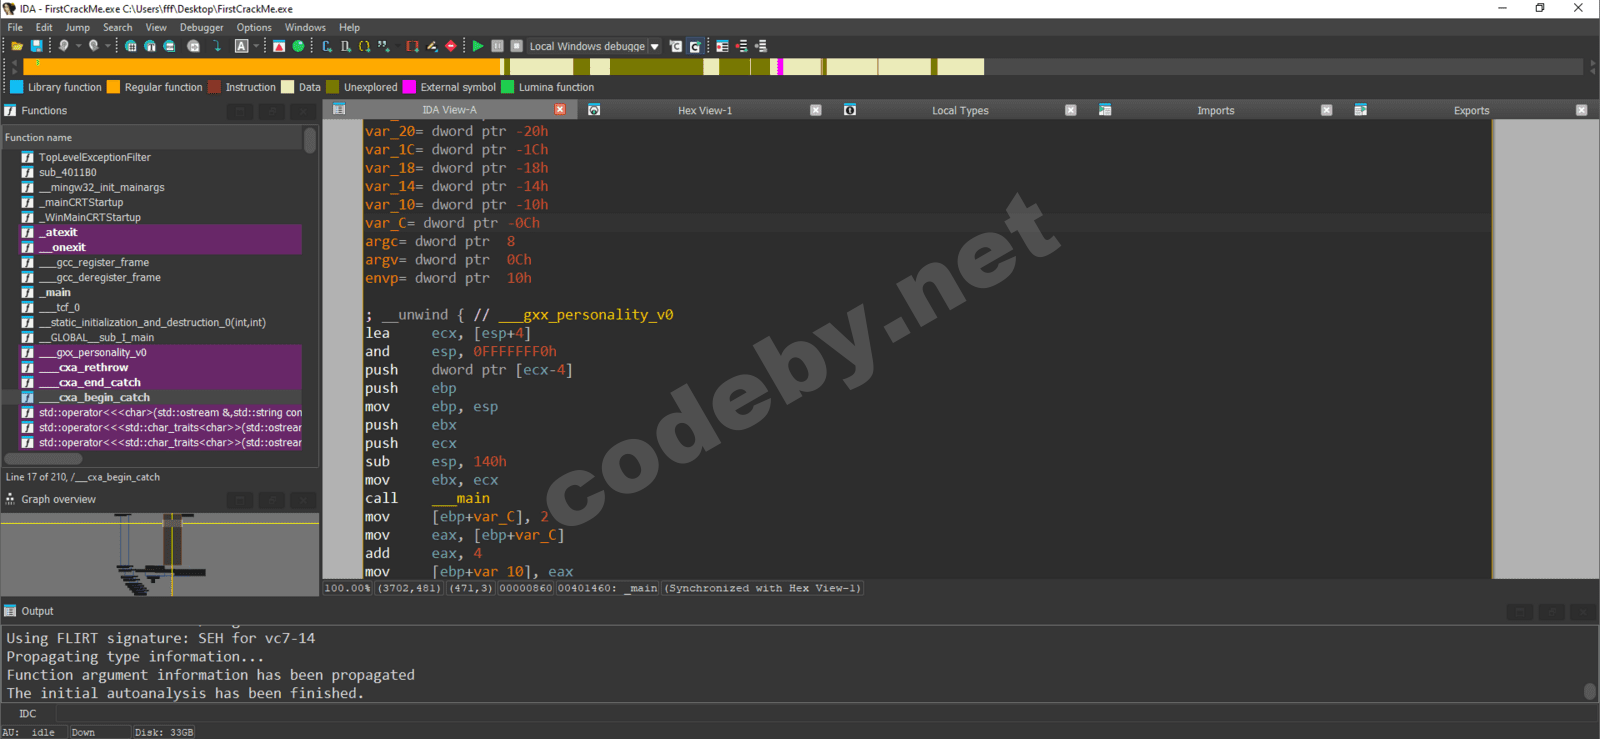Image resolution: width=1600 pixels, height=739 pixels.
Task: Close the Hex View-1 tab
Action: tap(816, 110)
